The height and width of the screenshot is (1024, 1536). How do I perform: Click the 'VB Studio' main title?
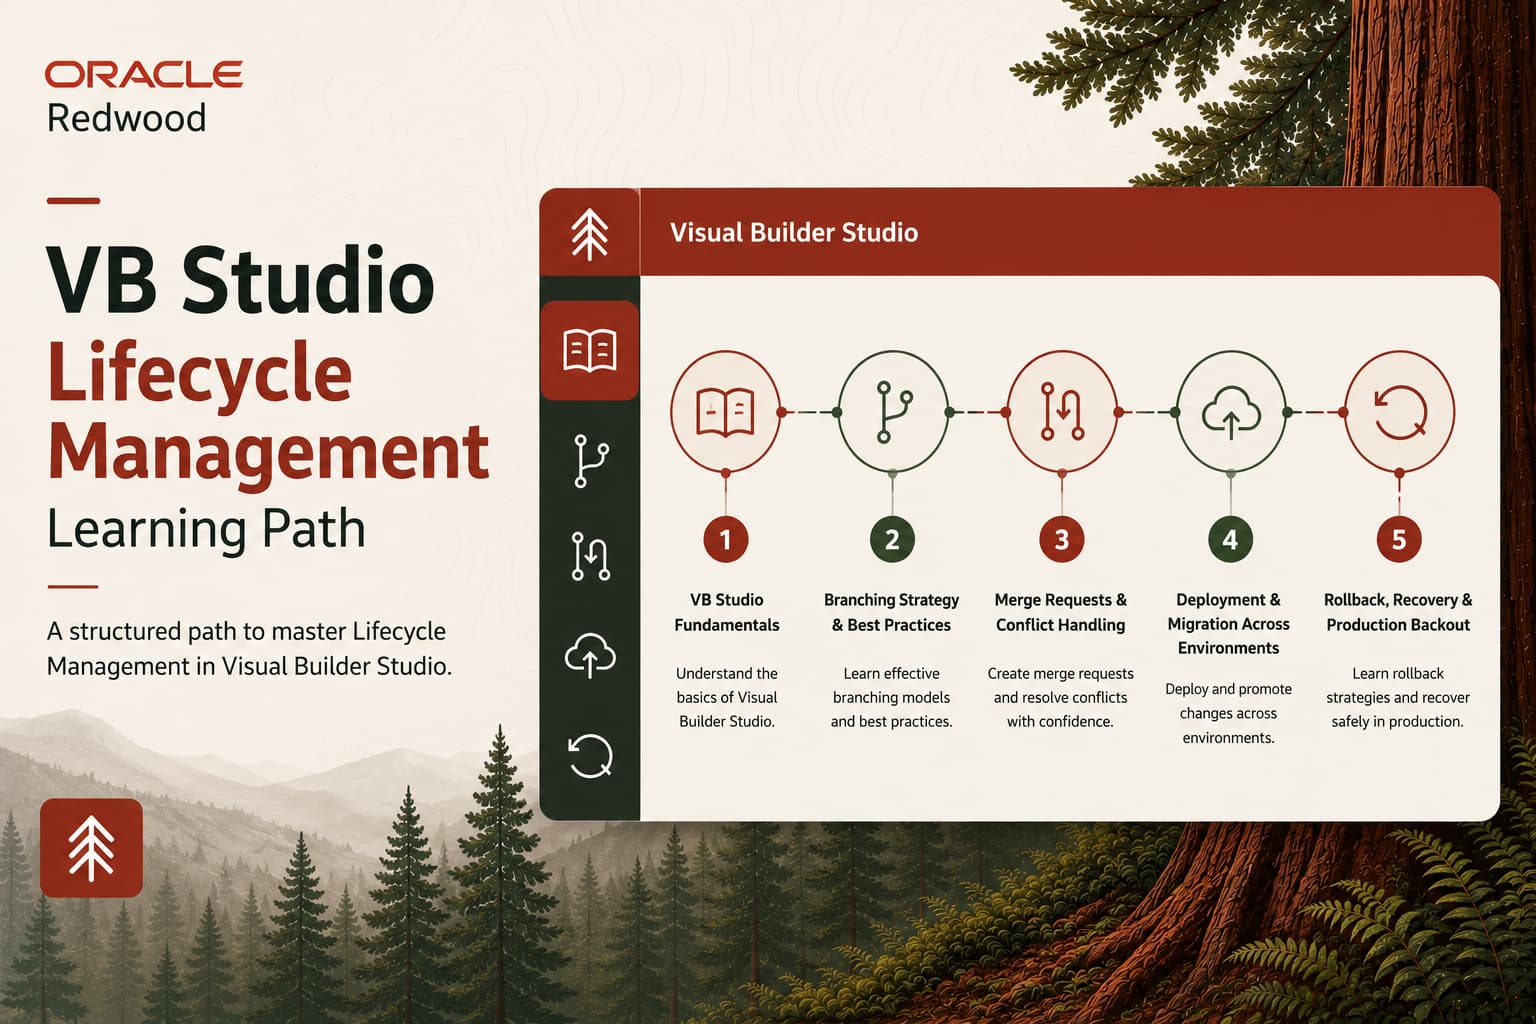pyautogui.click(x=240, y=280)
